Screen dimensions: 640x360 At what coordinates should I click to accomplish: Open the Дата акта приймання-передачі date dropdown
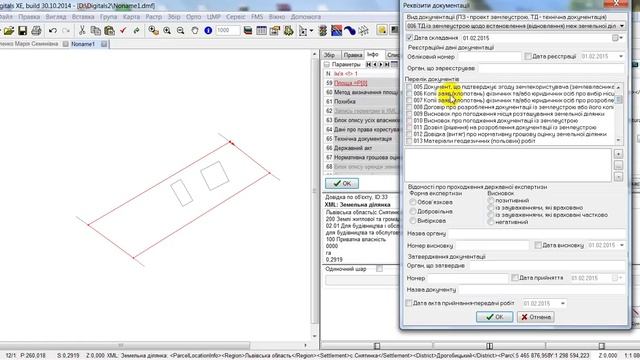click(563, 303)
